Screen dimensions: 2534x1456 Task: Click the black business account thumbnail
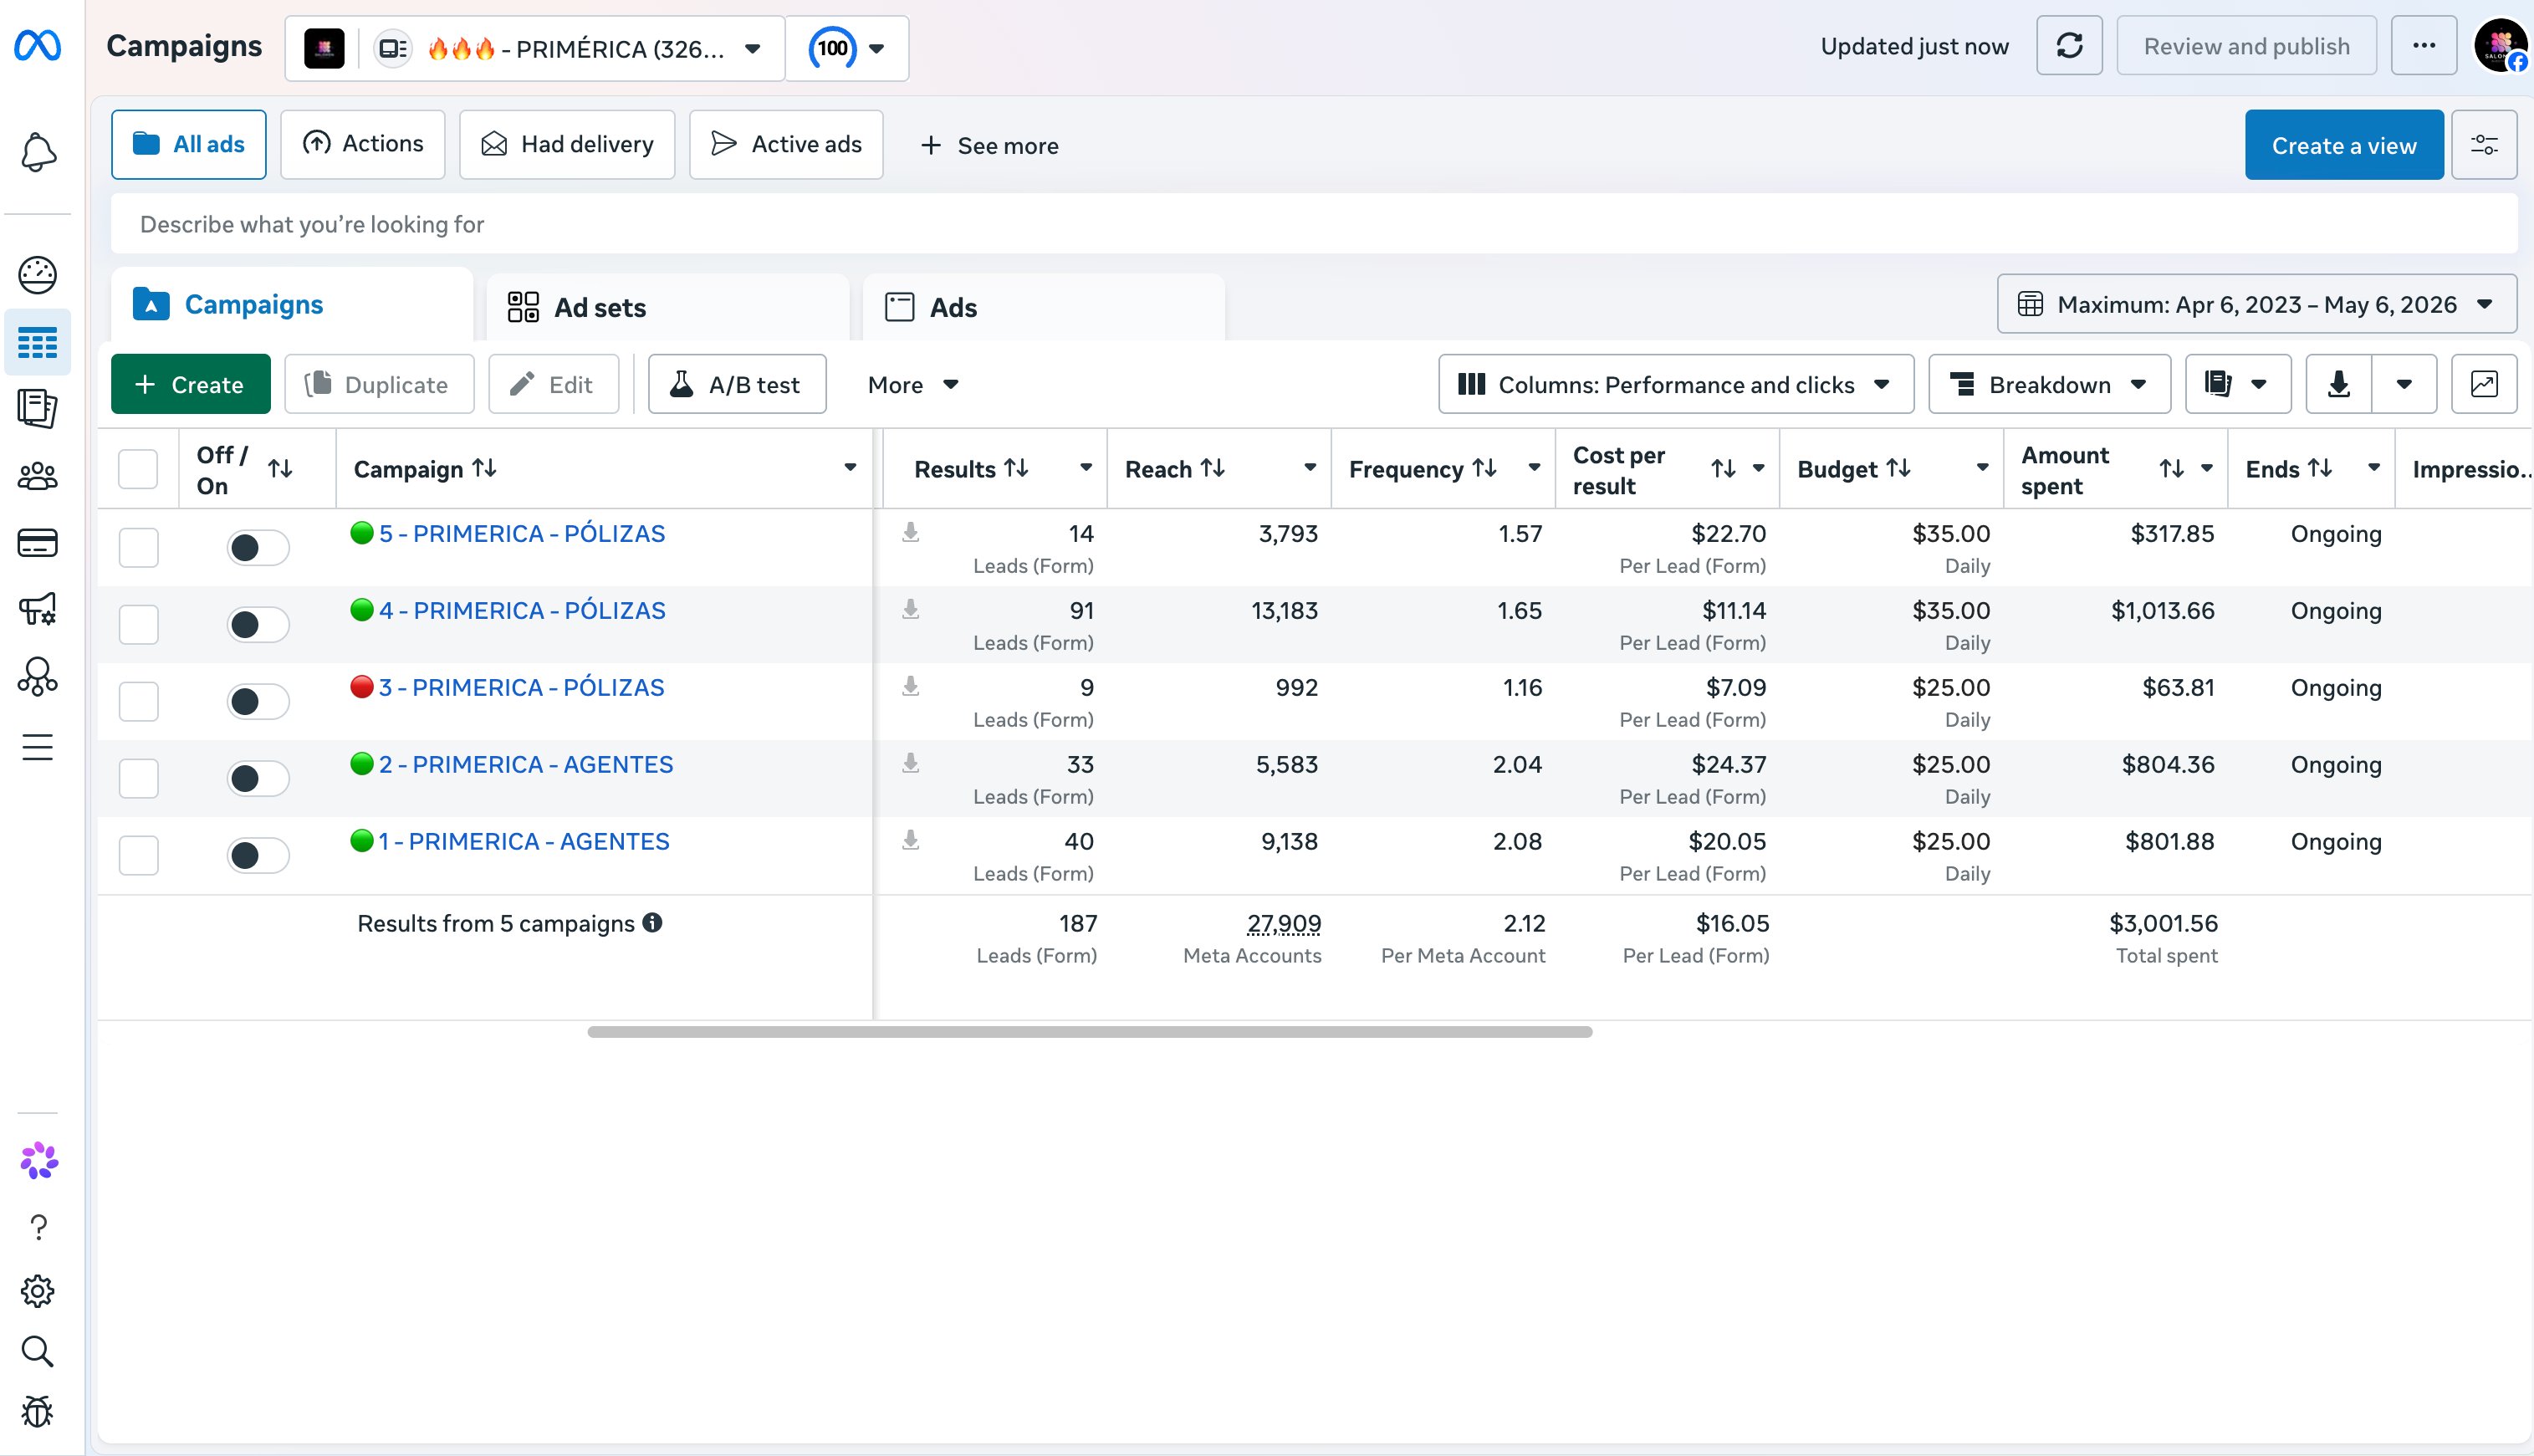[324, 48]
